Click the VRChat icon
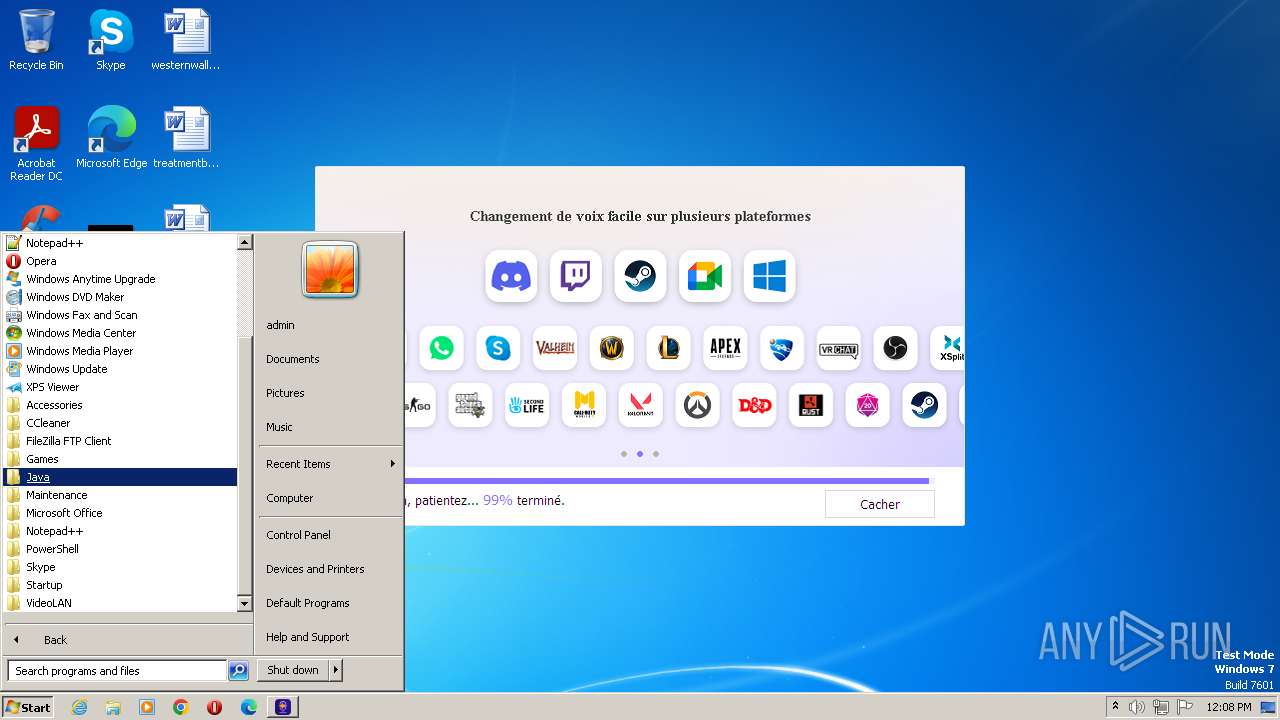The width and height of the screenshot is (1280, 720). click(839, 348)
